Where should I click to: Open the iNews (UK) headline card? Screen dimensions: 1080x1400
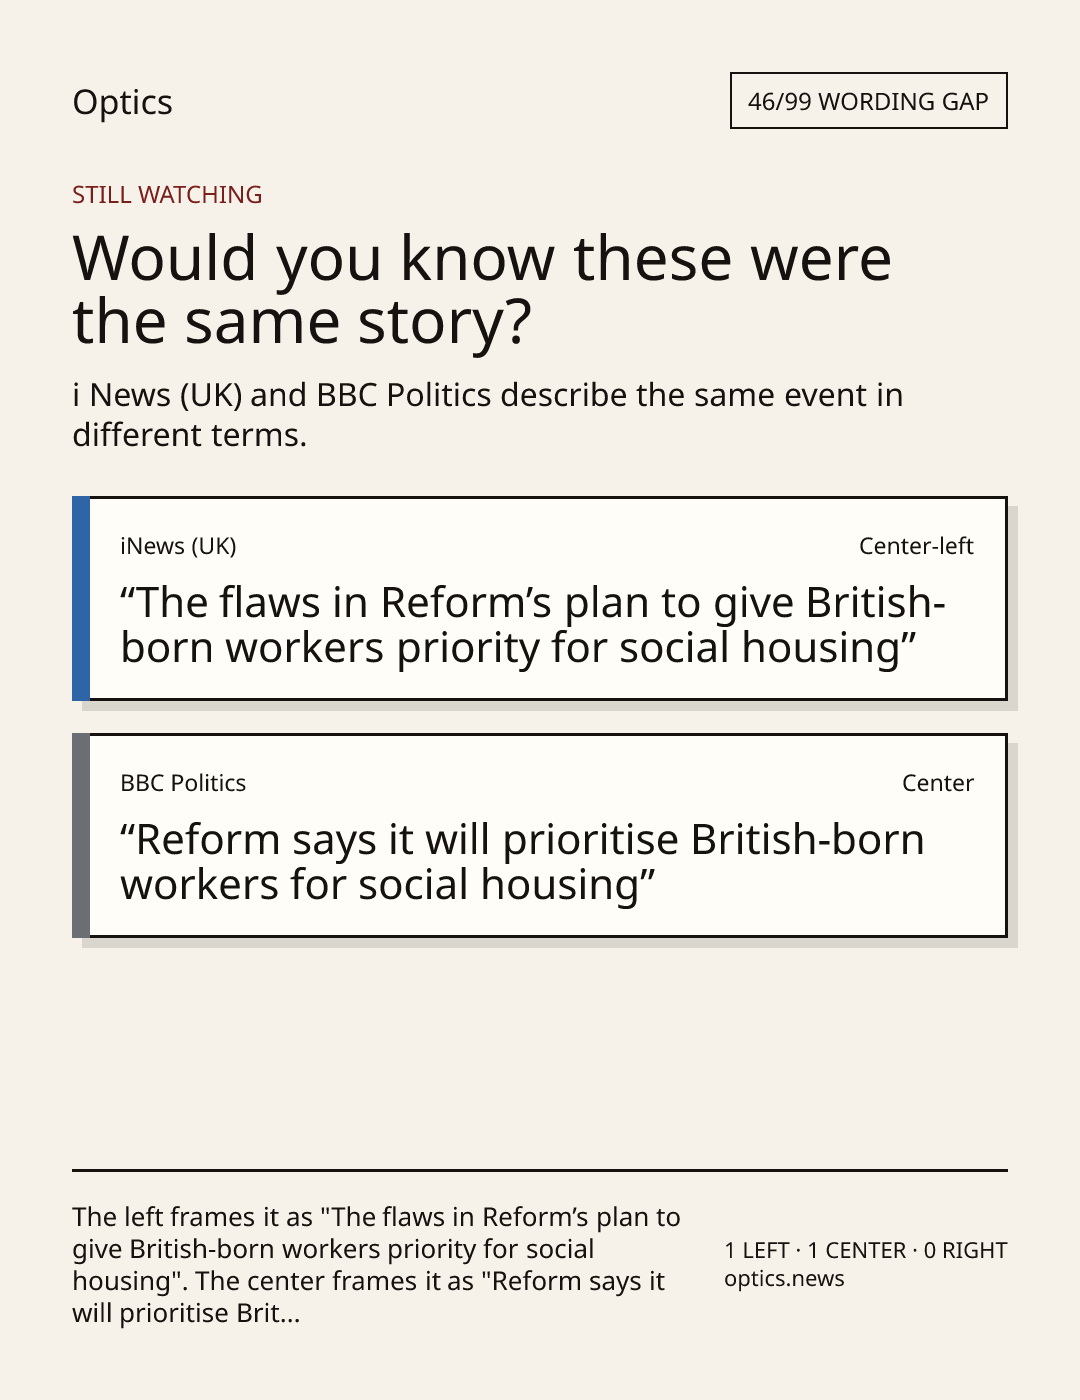(x=539, y=598)
